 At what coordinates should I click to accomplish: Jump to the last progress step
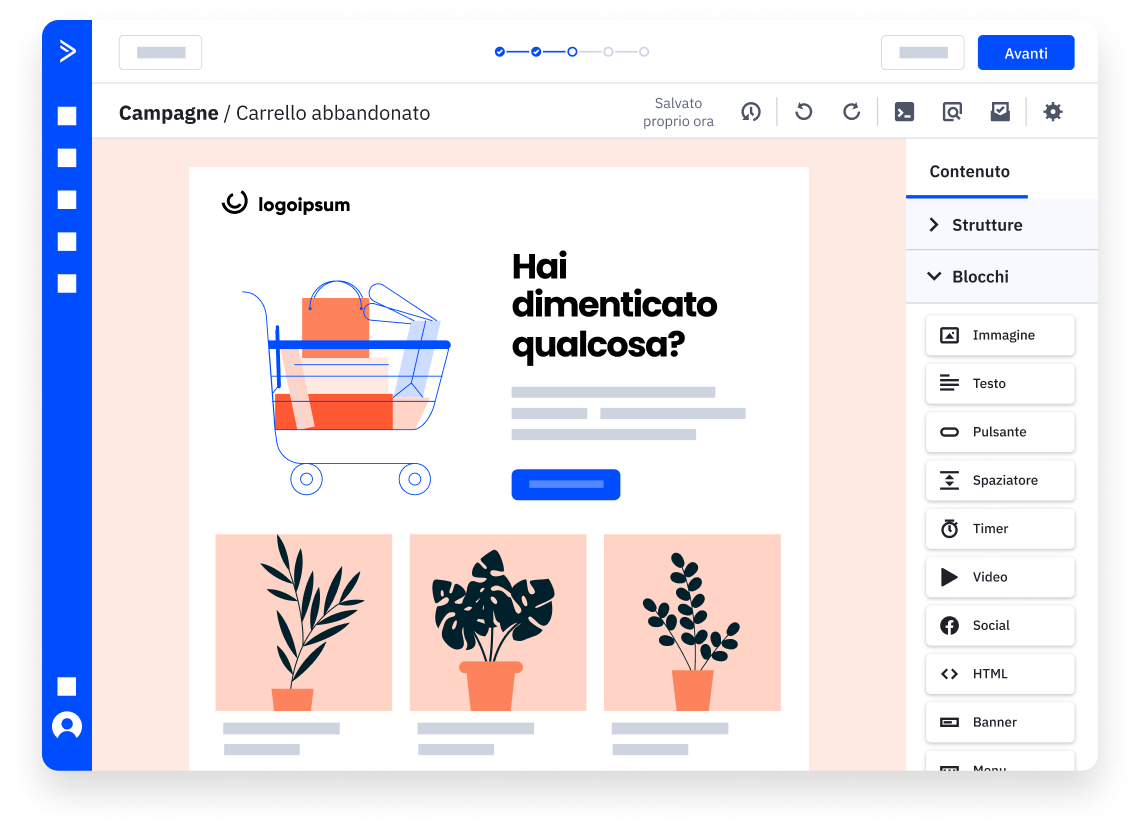[644, 52]
